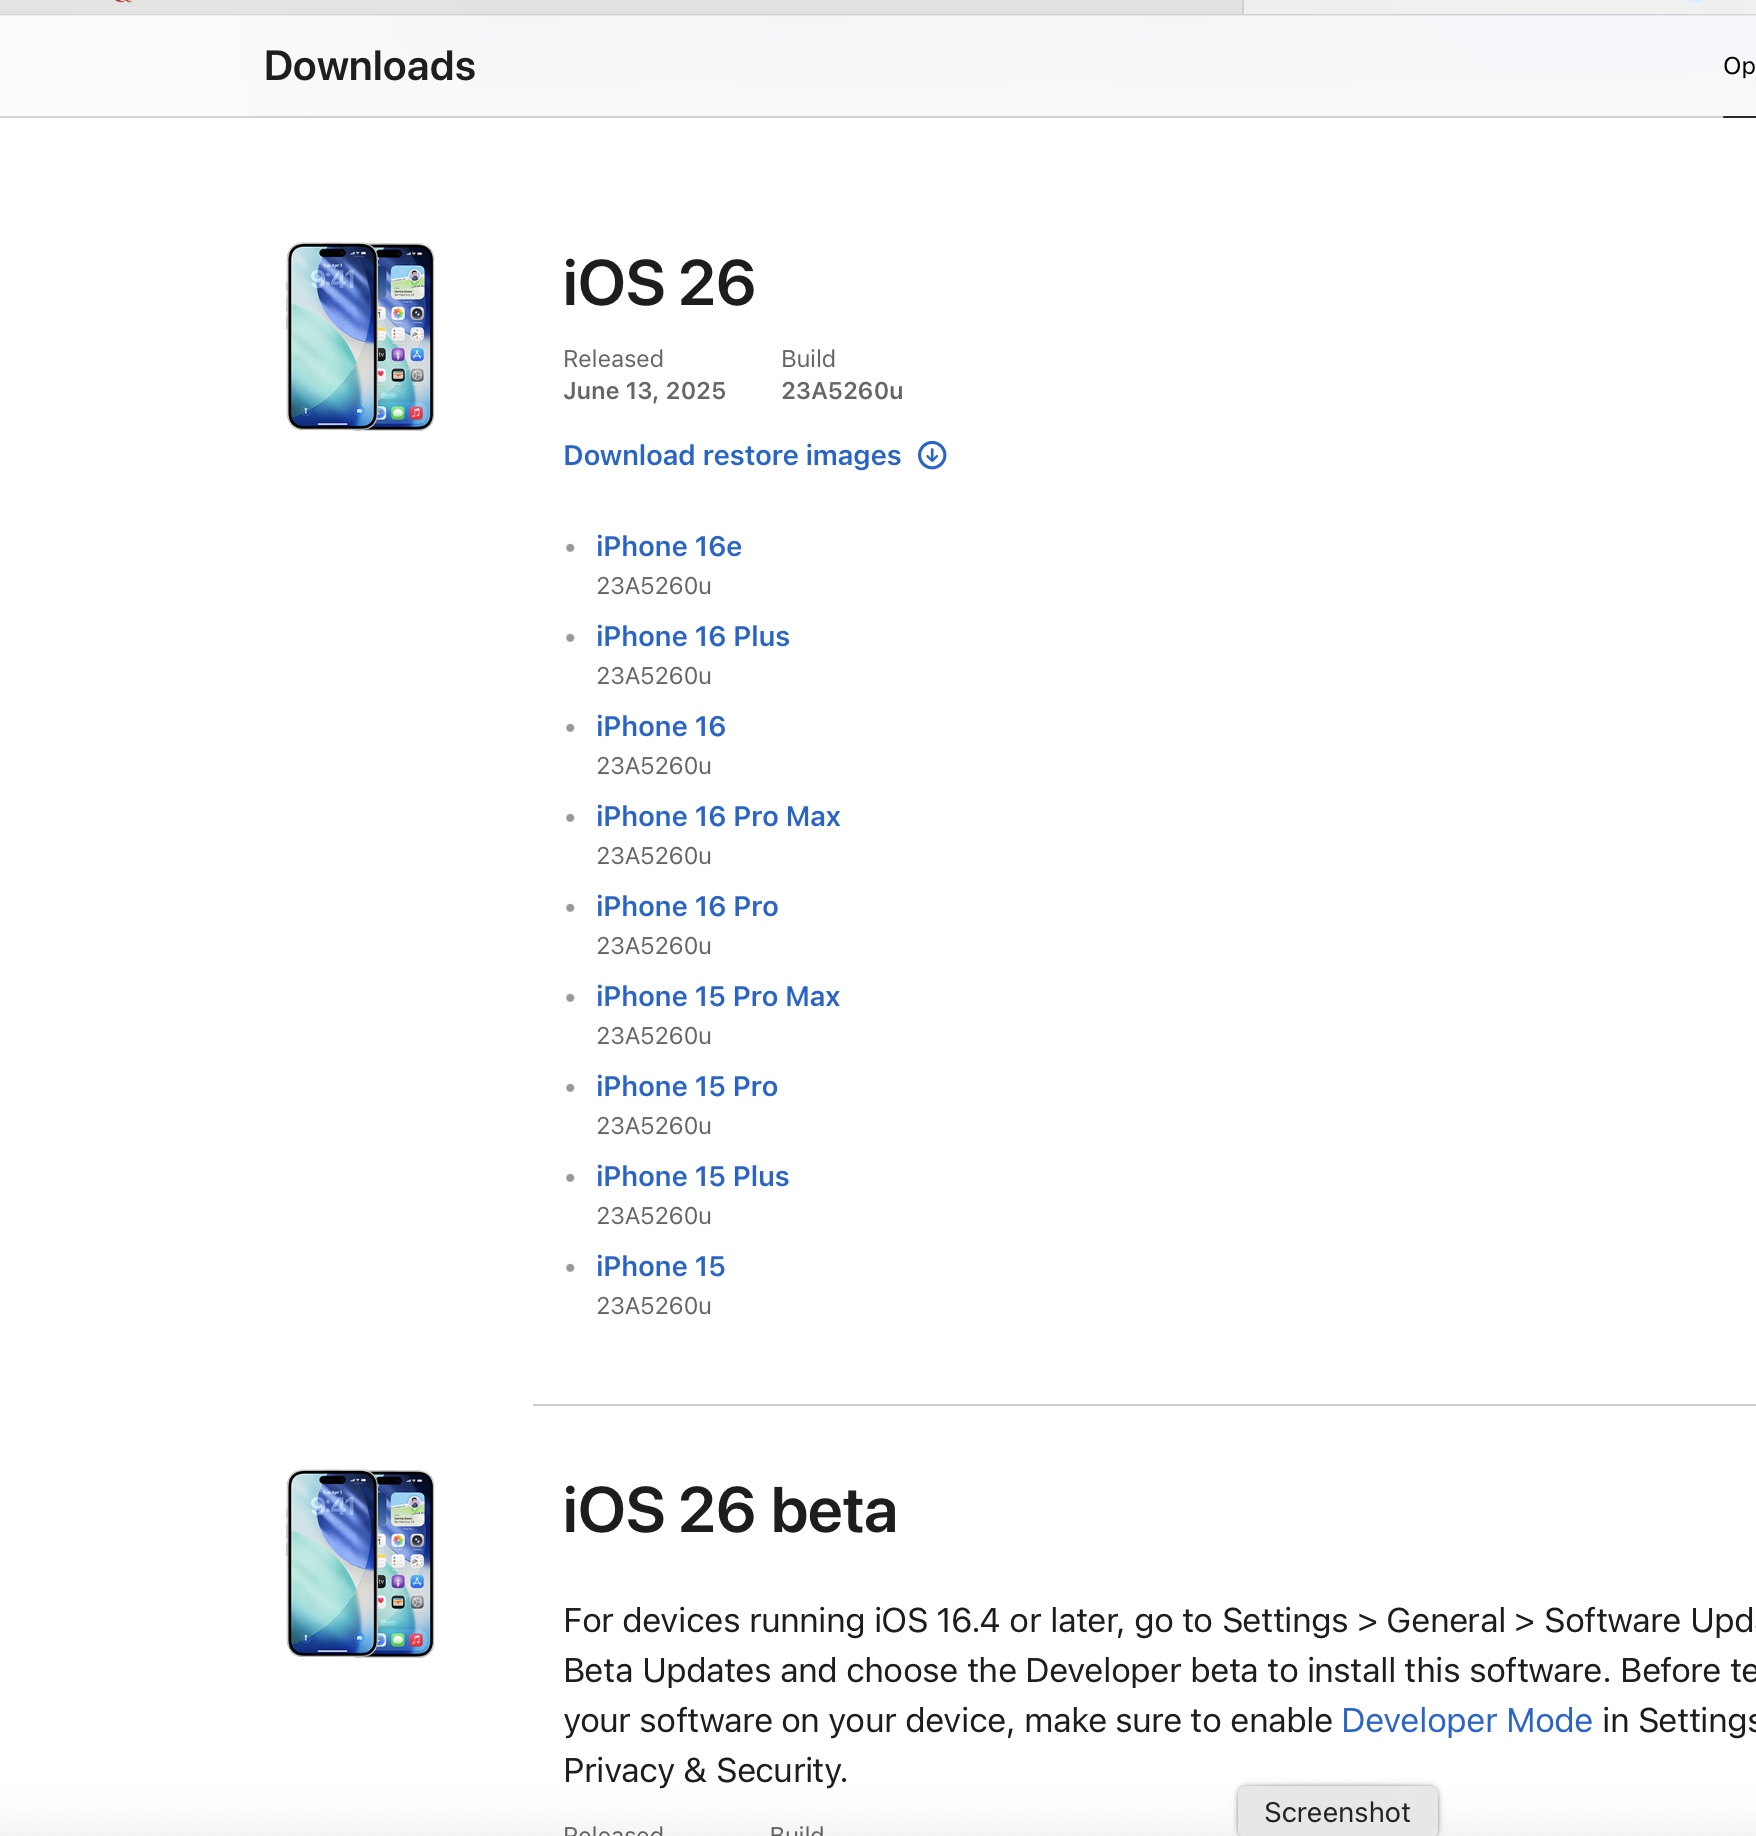Open the iPhone 15 Plus link
1756x1836 pixels.
click(693, 1176)
